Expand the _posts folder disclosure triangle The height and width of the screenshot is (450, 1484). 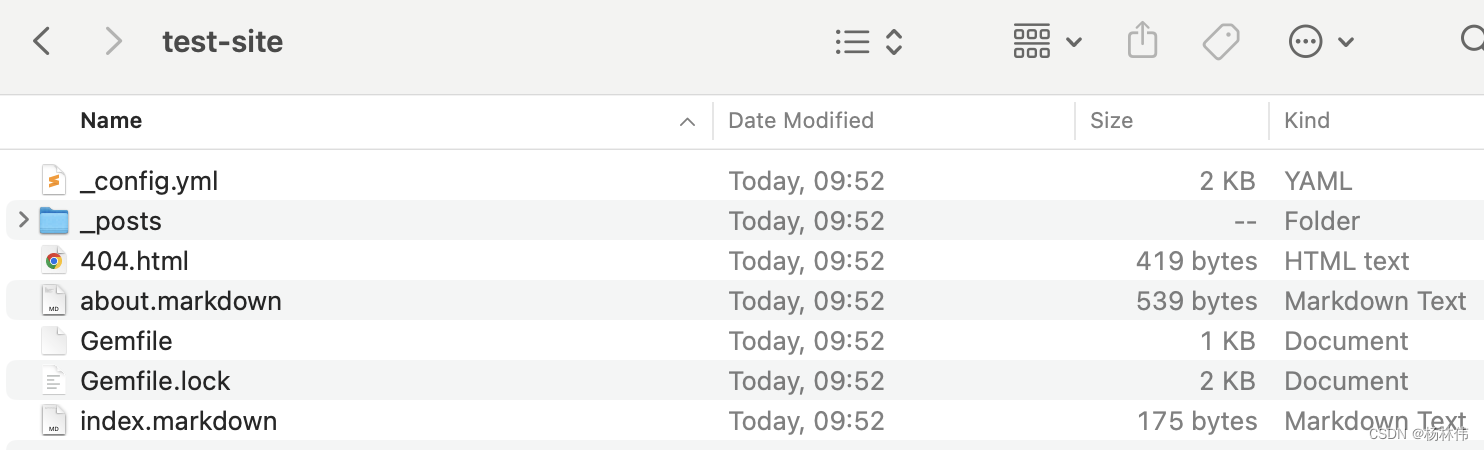[x=24, y=220]
